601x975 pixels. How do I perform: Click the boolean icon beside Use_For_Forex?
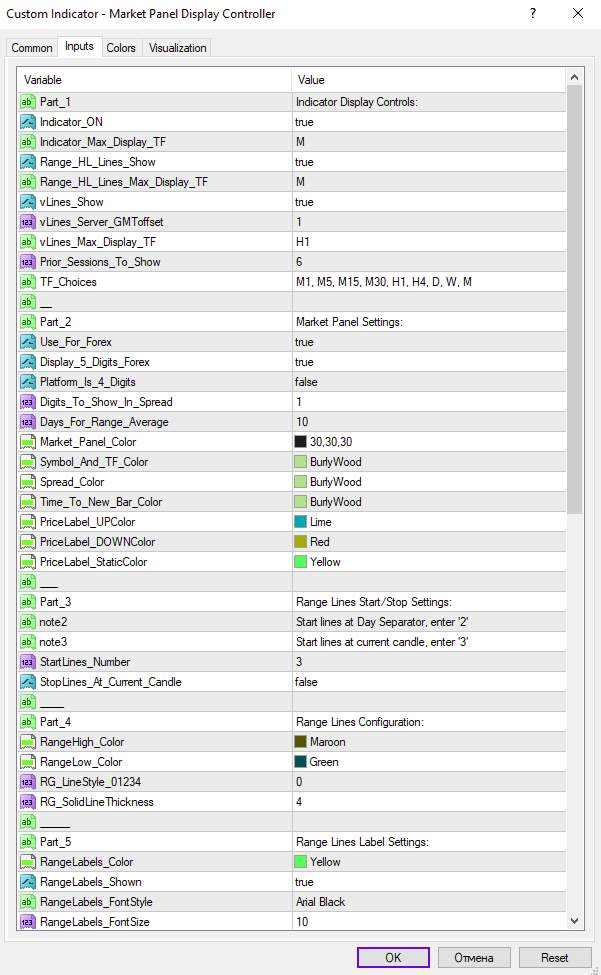tap(27, 342)
